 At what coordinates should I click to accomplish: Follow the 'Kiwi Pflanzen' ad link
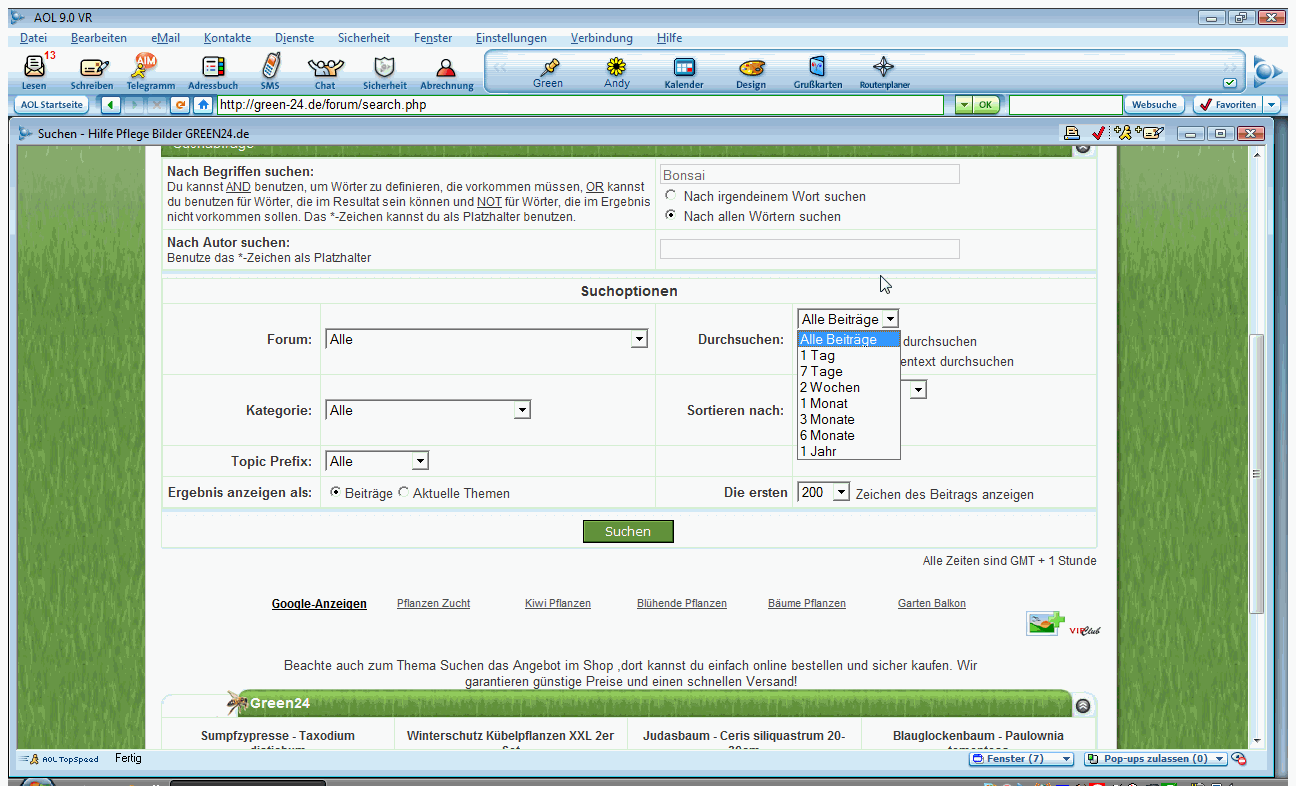click(557, 603)
